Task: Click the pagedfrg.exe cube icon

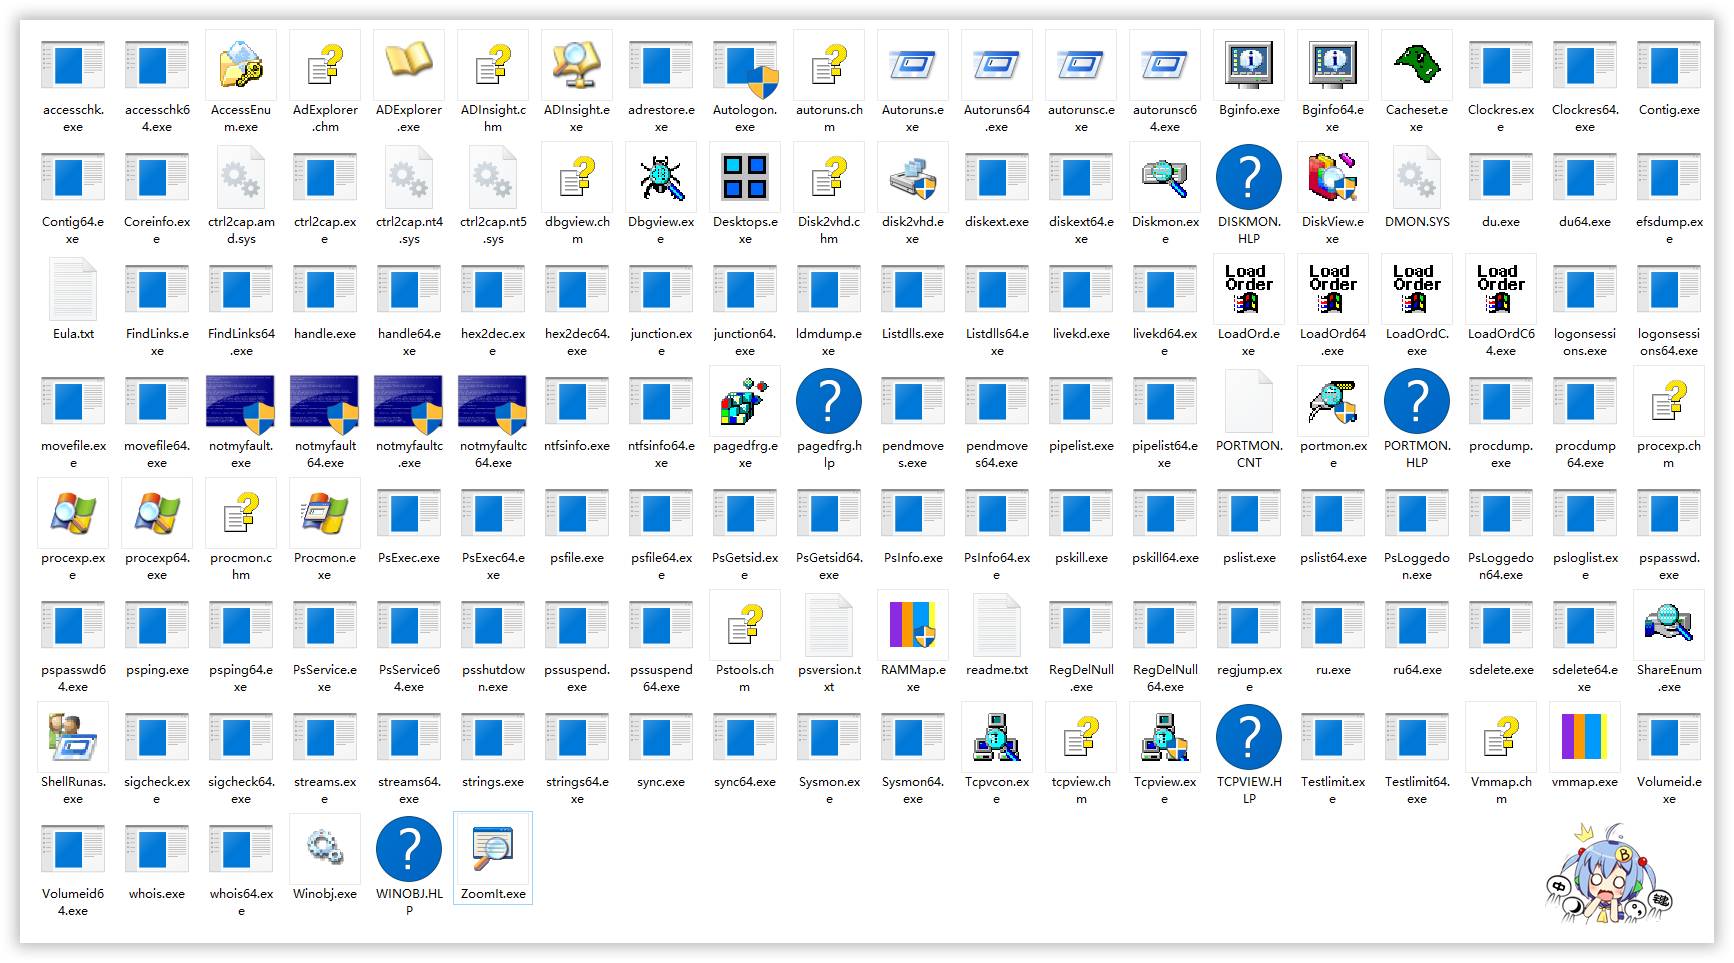Action: click(x=745, y=401)
